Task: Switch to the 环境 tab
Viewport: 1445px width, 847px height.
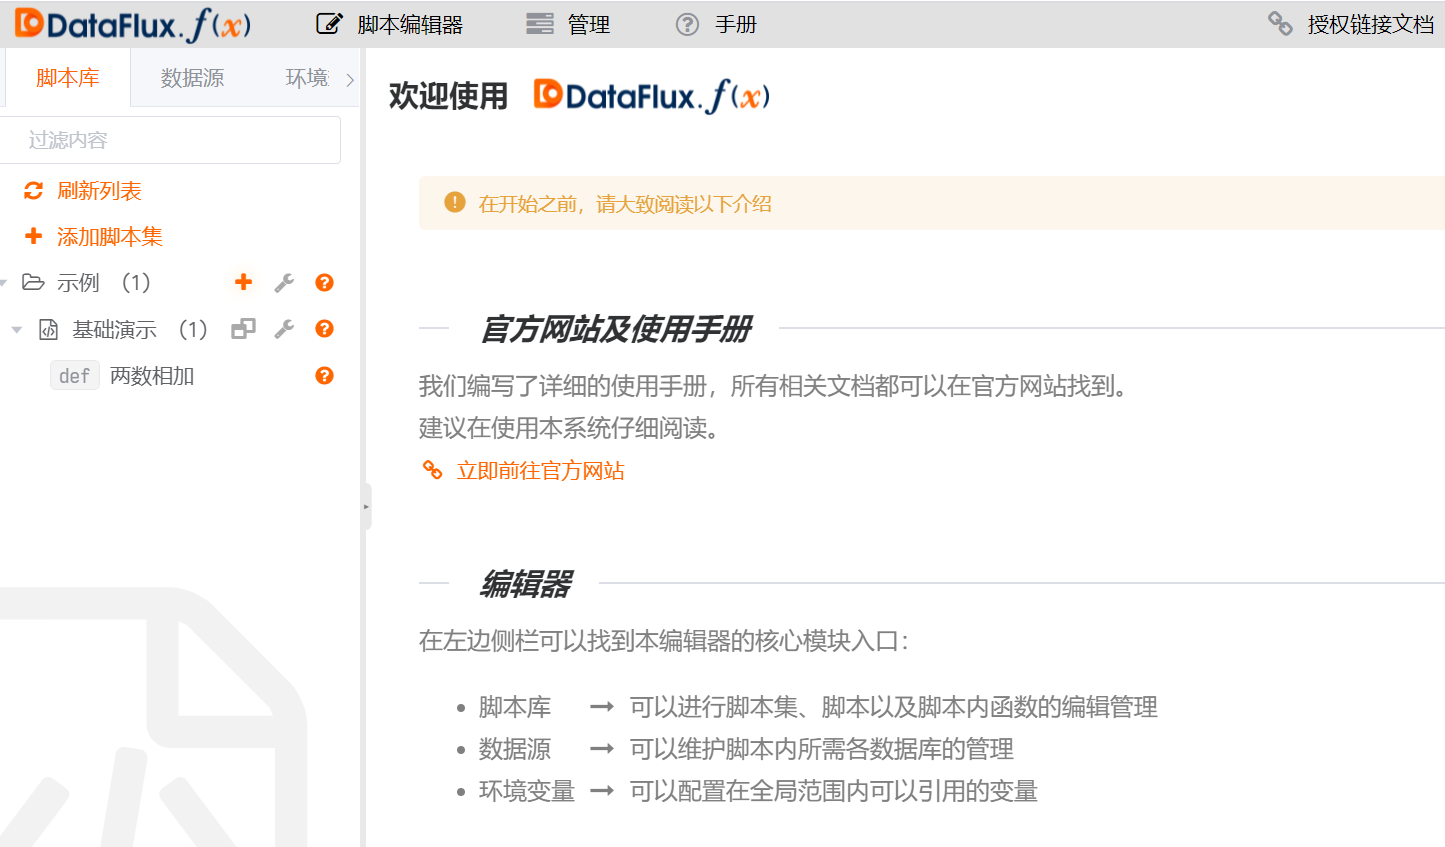Action: tap(307, 78)
